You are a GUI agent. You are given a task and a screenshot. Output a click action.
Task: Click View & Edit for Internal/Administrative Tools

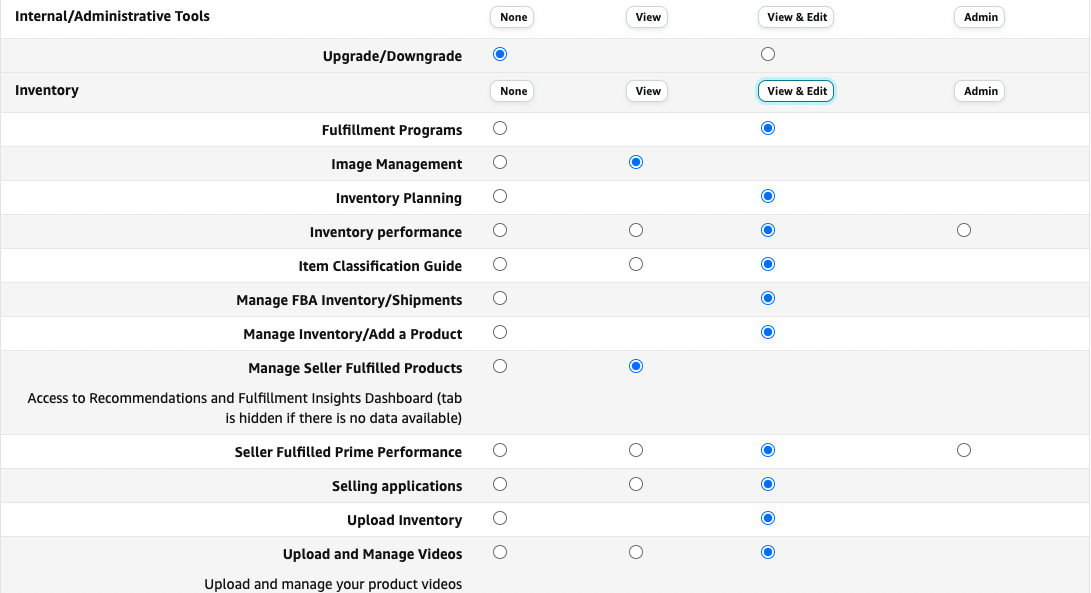point(795,17)
